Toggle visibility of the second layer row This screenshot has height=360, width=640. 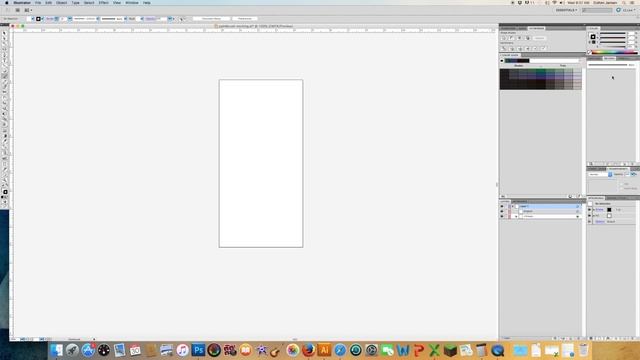(502, 211)
